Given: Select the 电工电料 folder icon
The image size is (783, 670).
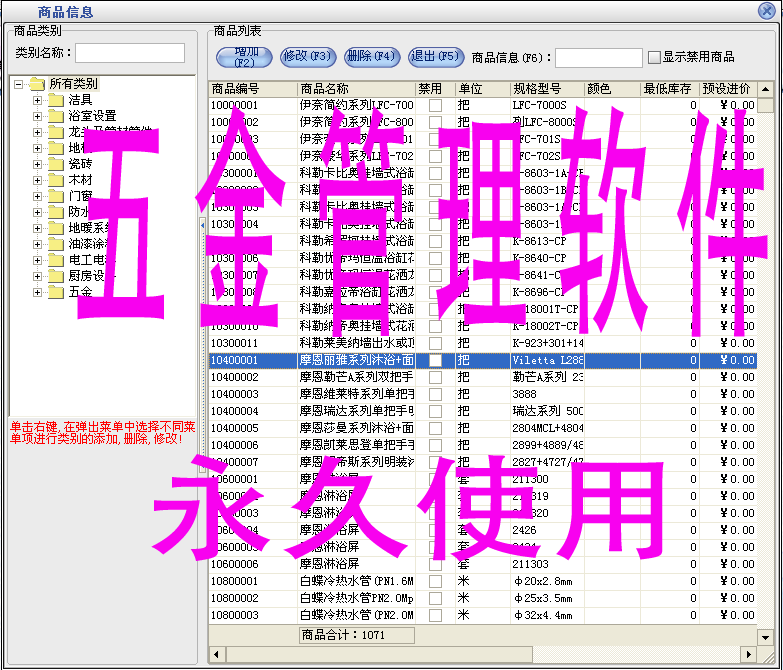Looking at the screenshot, I should coord(56,260).
